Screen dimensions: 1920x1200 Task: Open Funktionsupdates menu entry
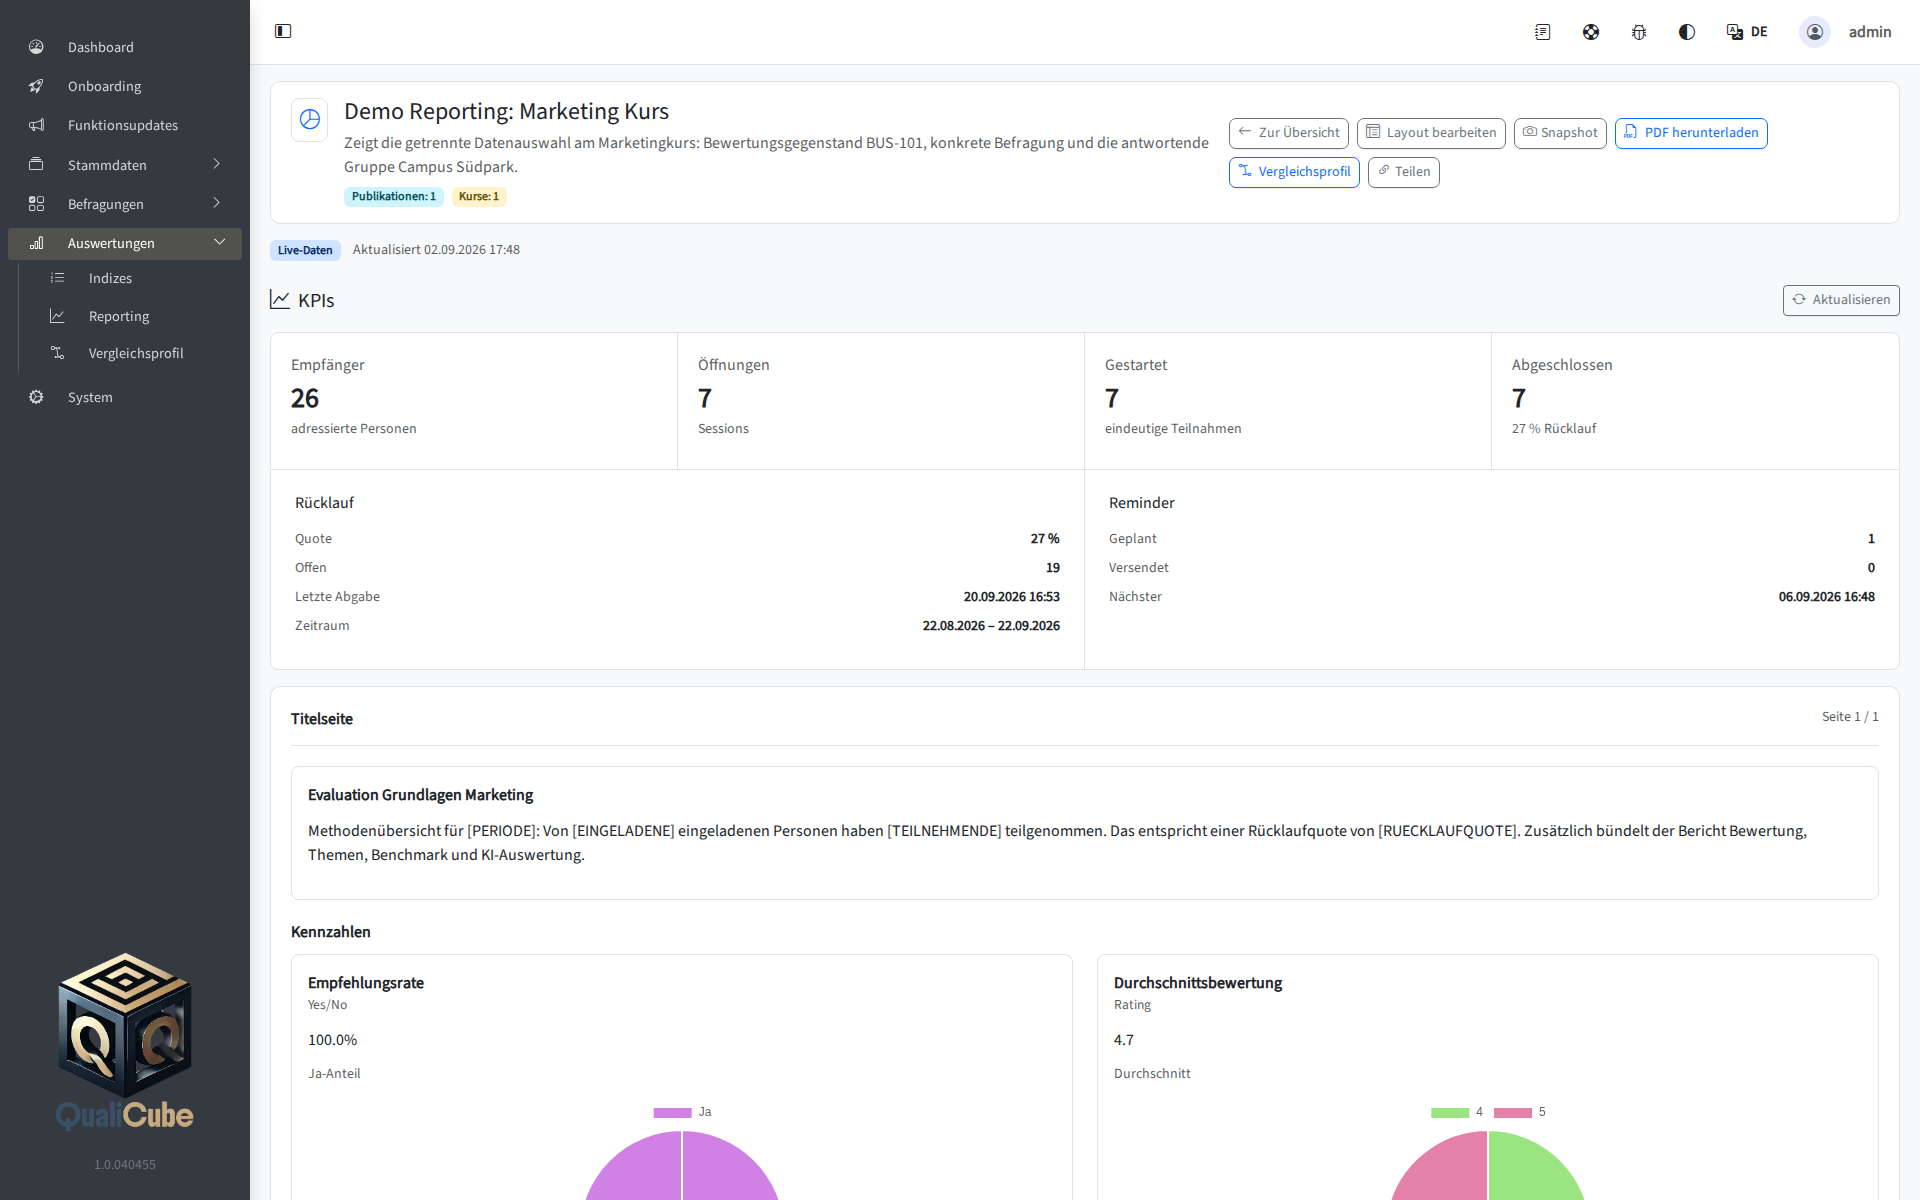click(x=125, y=125)
